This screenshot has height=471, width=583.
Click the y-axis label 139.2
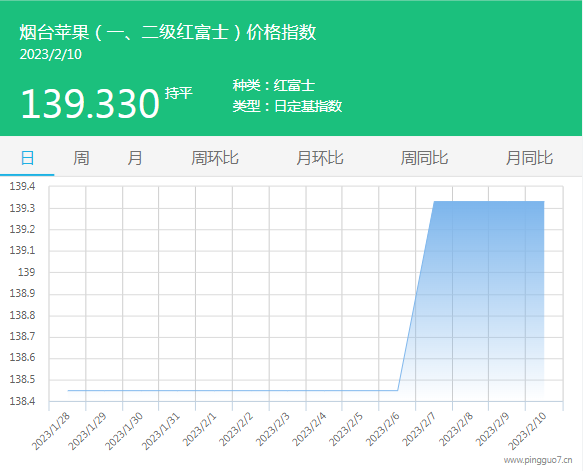point(22,229)
